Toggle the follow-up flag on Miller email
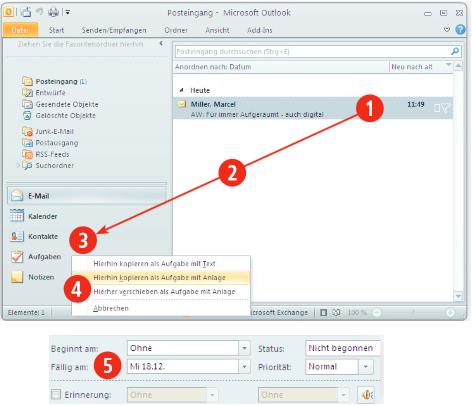 (x=446, y=108)
